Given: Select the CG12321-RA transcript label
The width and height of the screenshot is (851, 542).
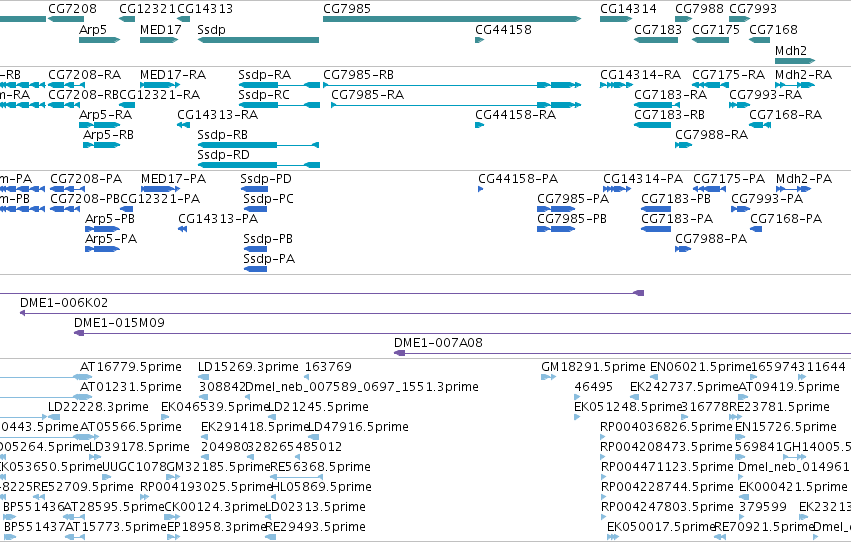Looking at the screenshot, I should pos(160,94).
